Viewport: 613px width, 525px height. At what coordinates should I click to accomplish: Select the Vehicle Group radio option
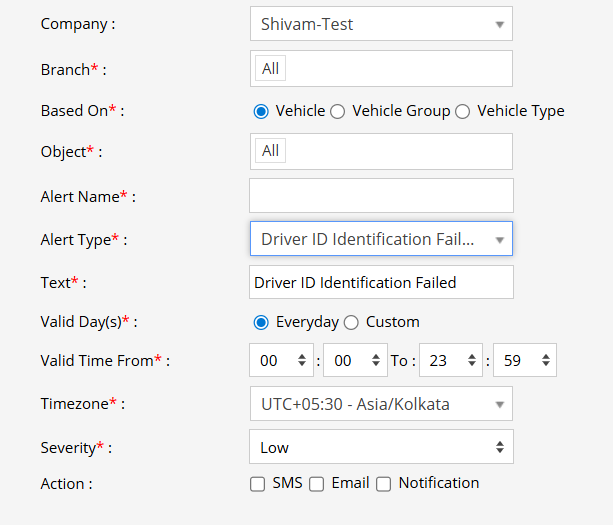click(x=338, y=111)
